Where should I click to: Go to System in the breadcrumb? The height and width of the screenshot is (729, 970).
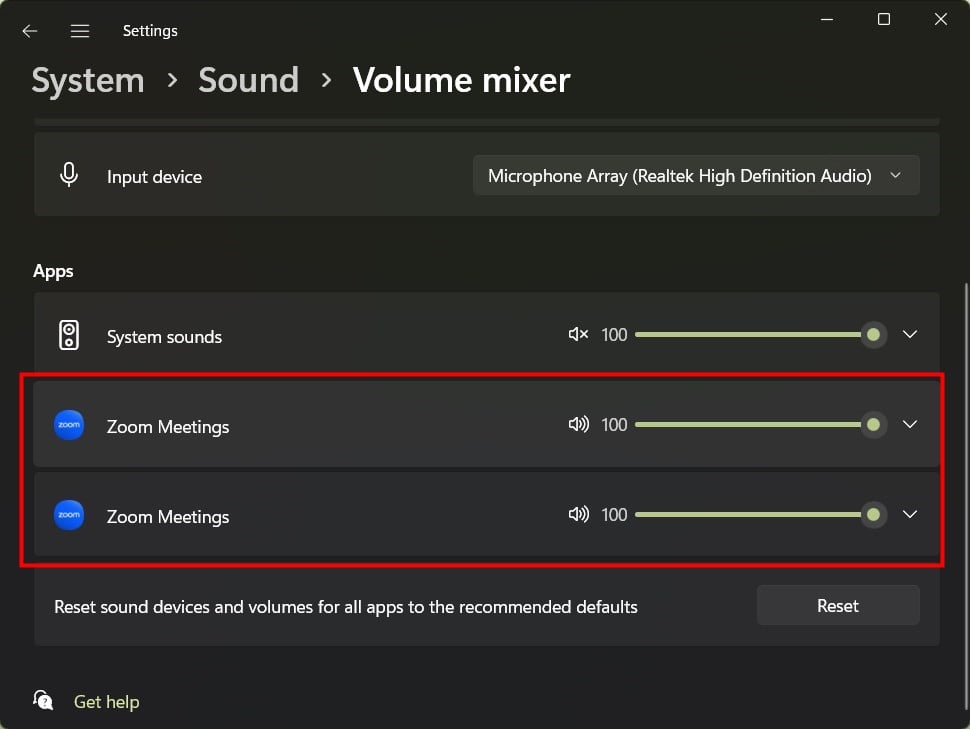88,80
